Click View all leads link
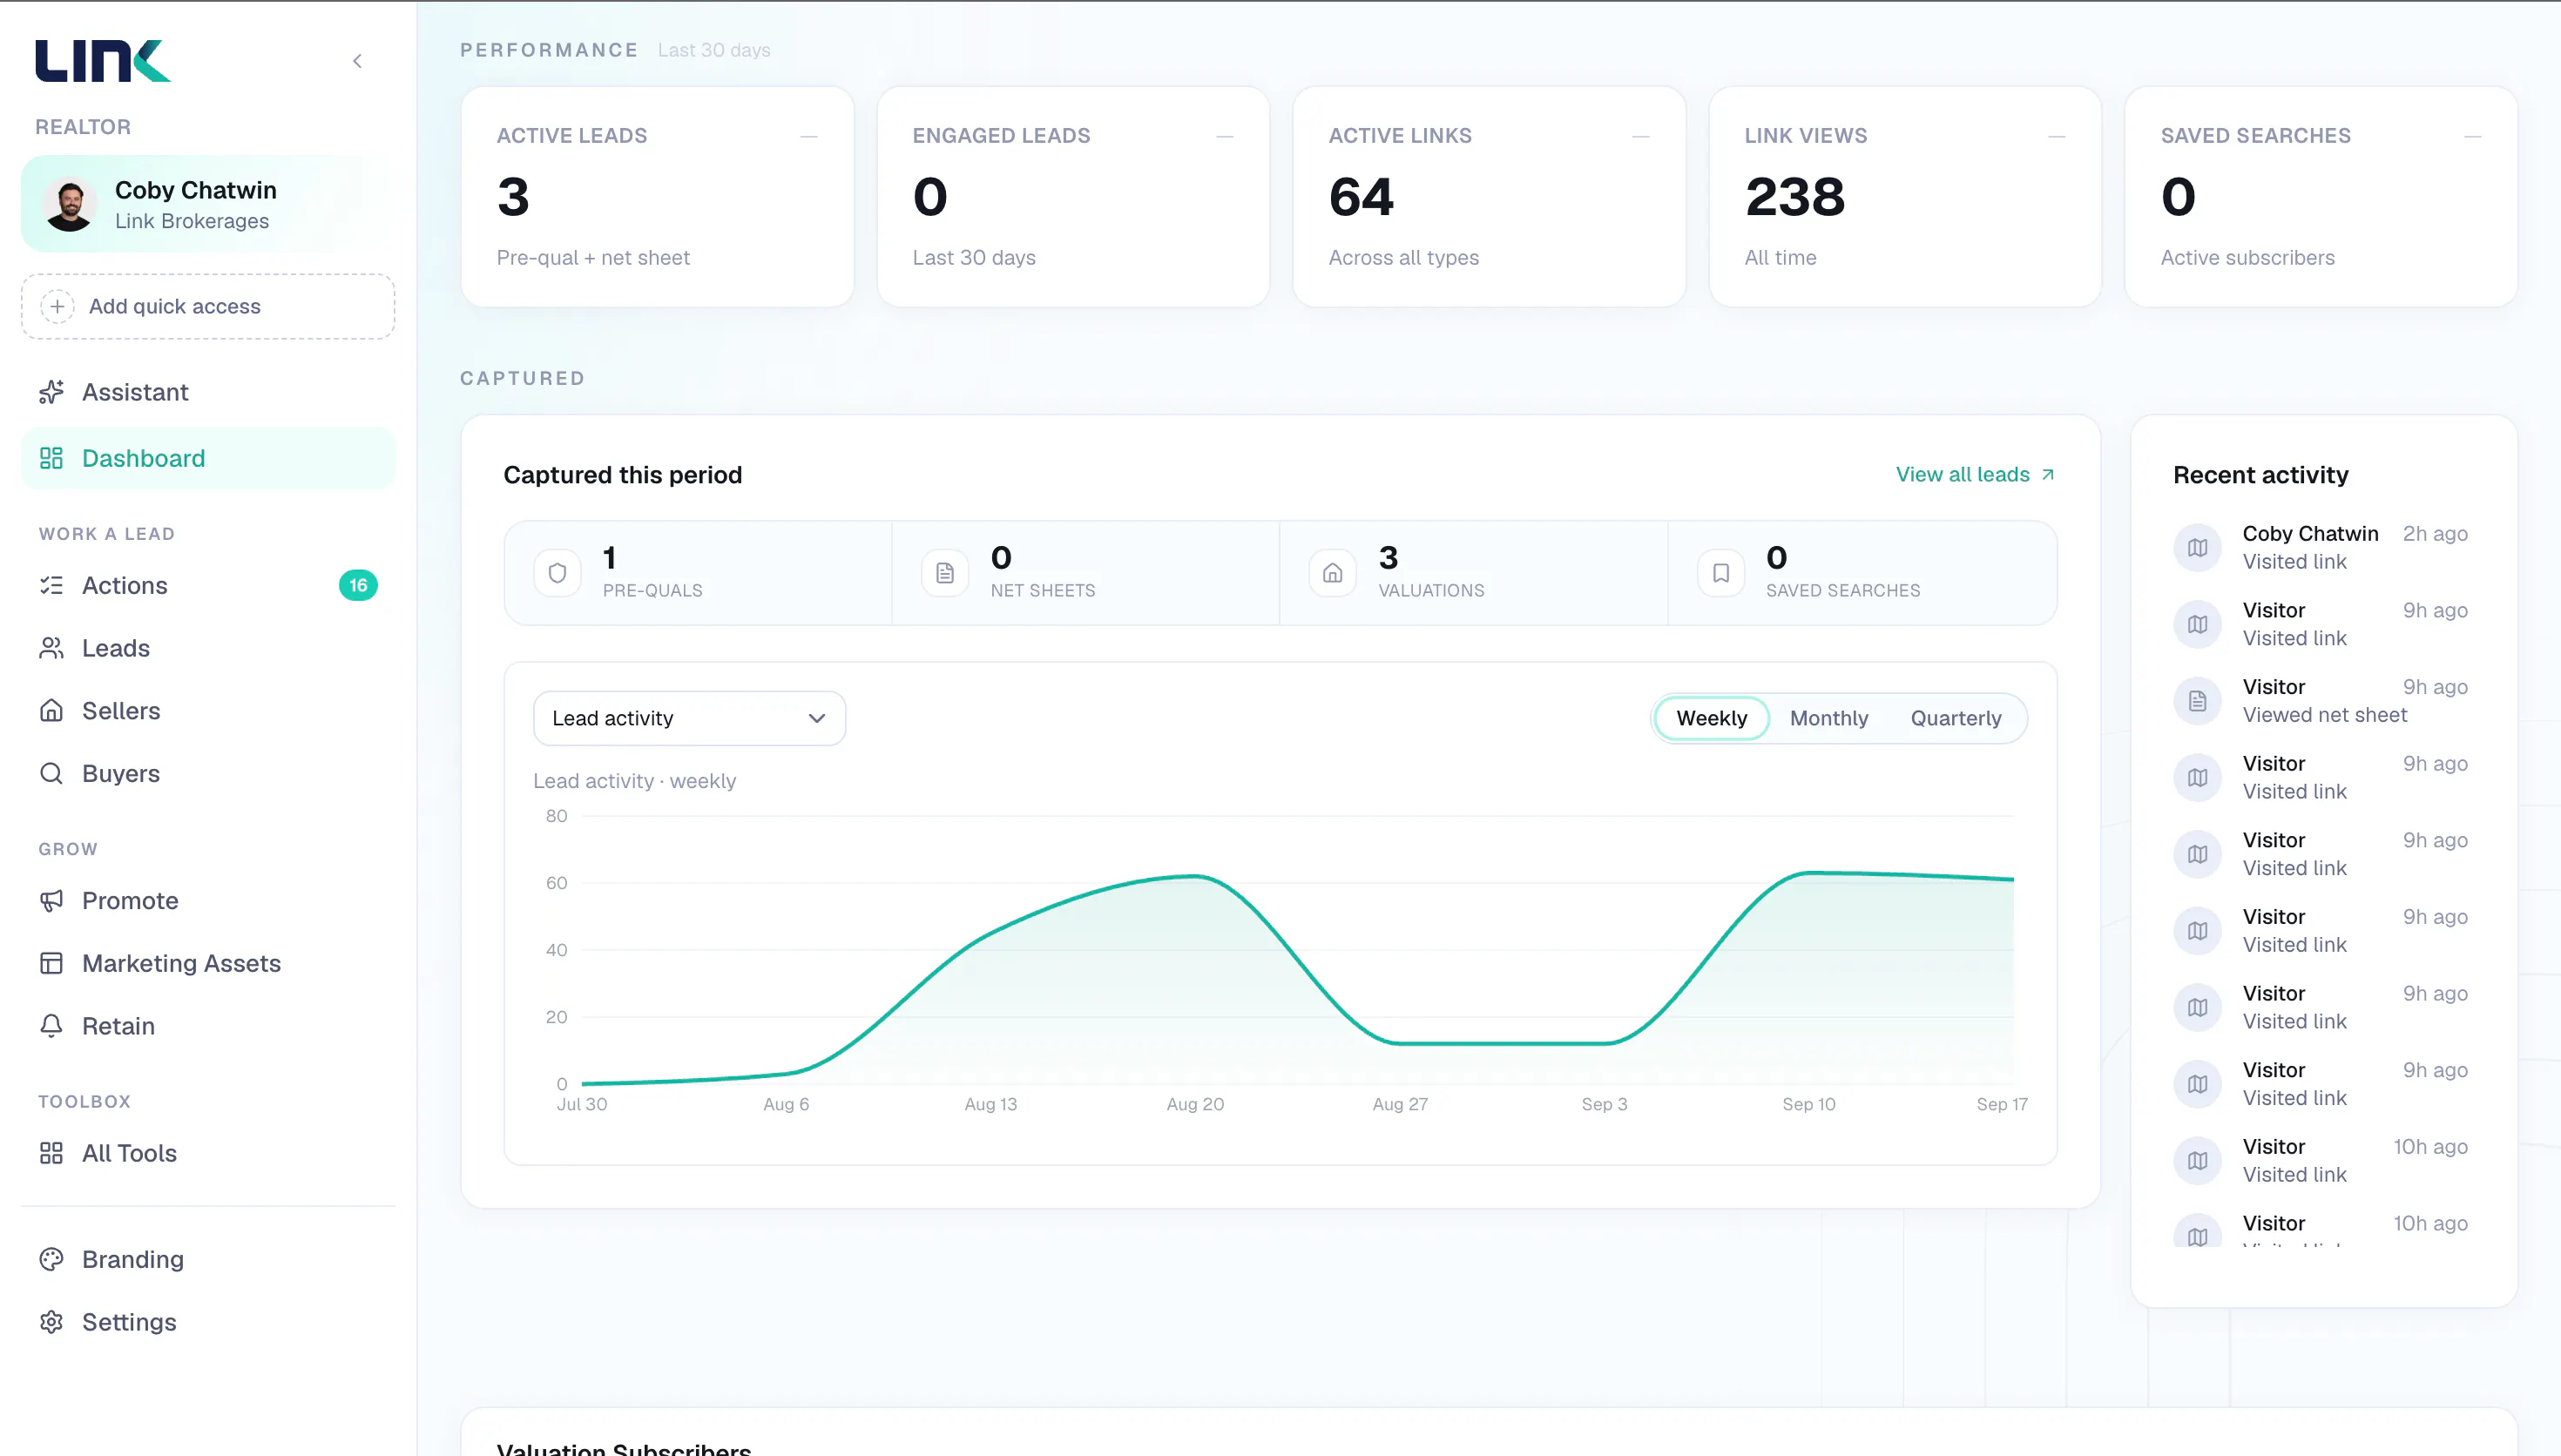 pos(1974,474)
